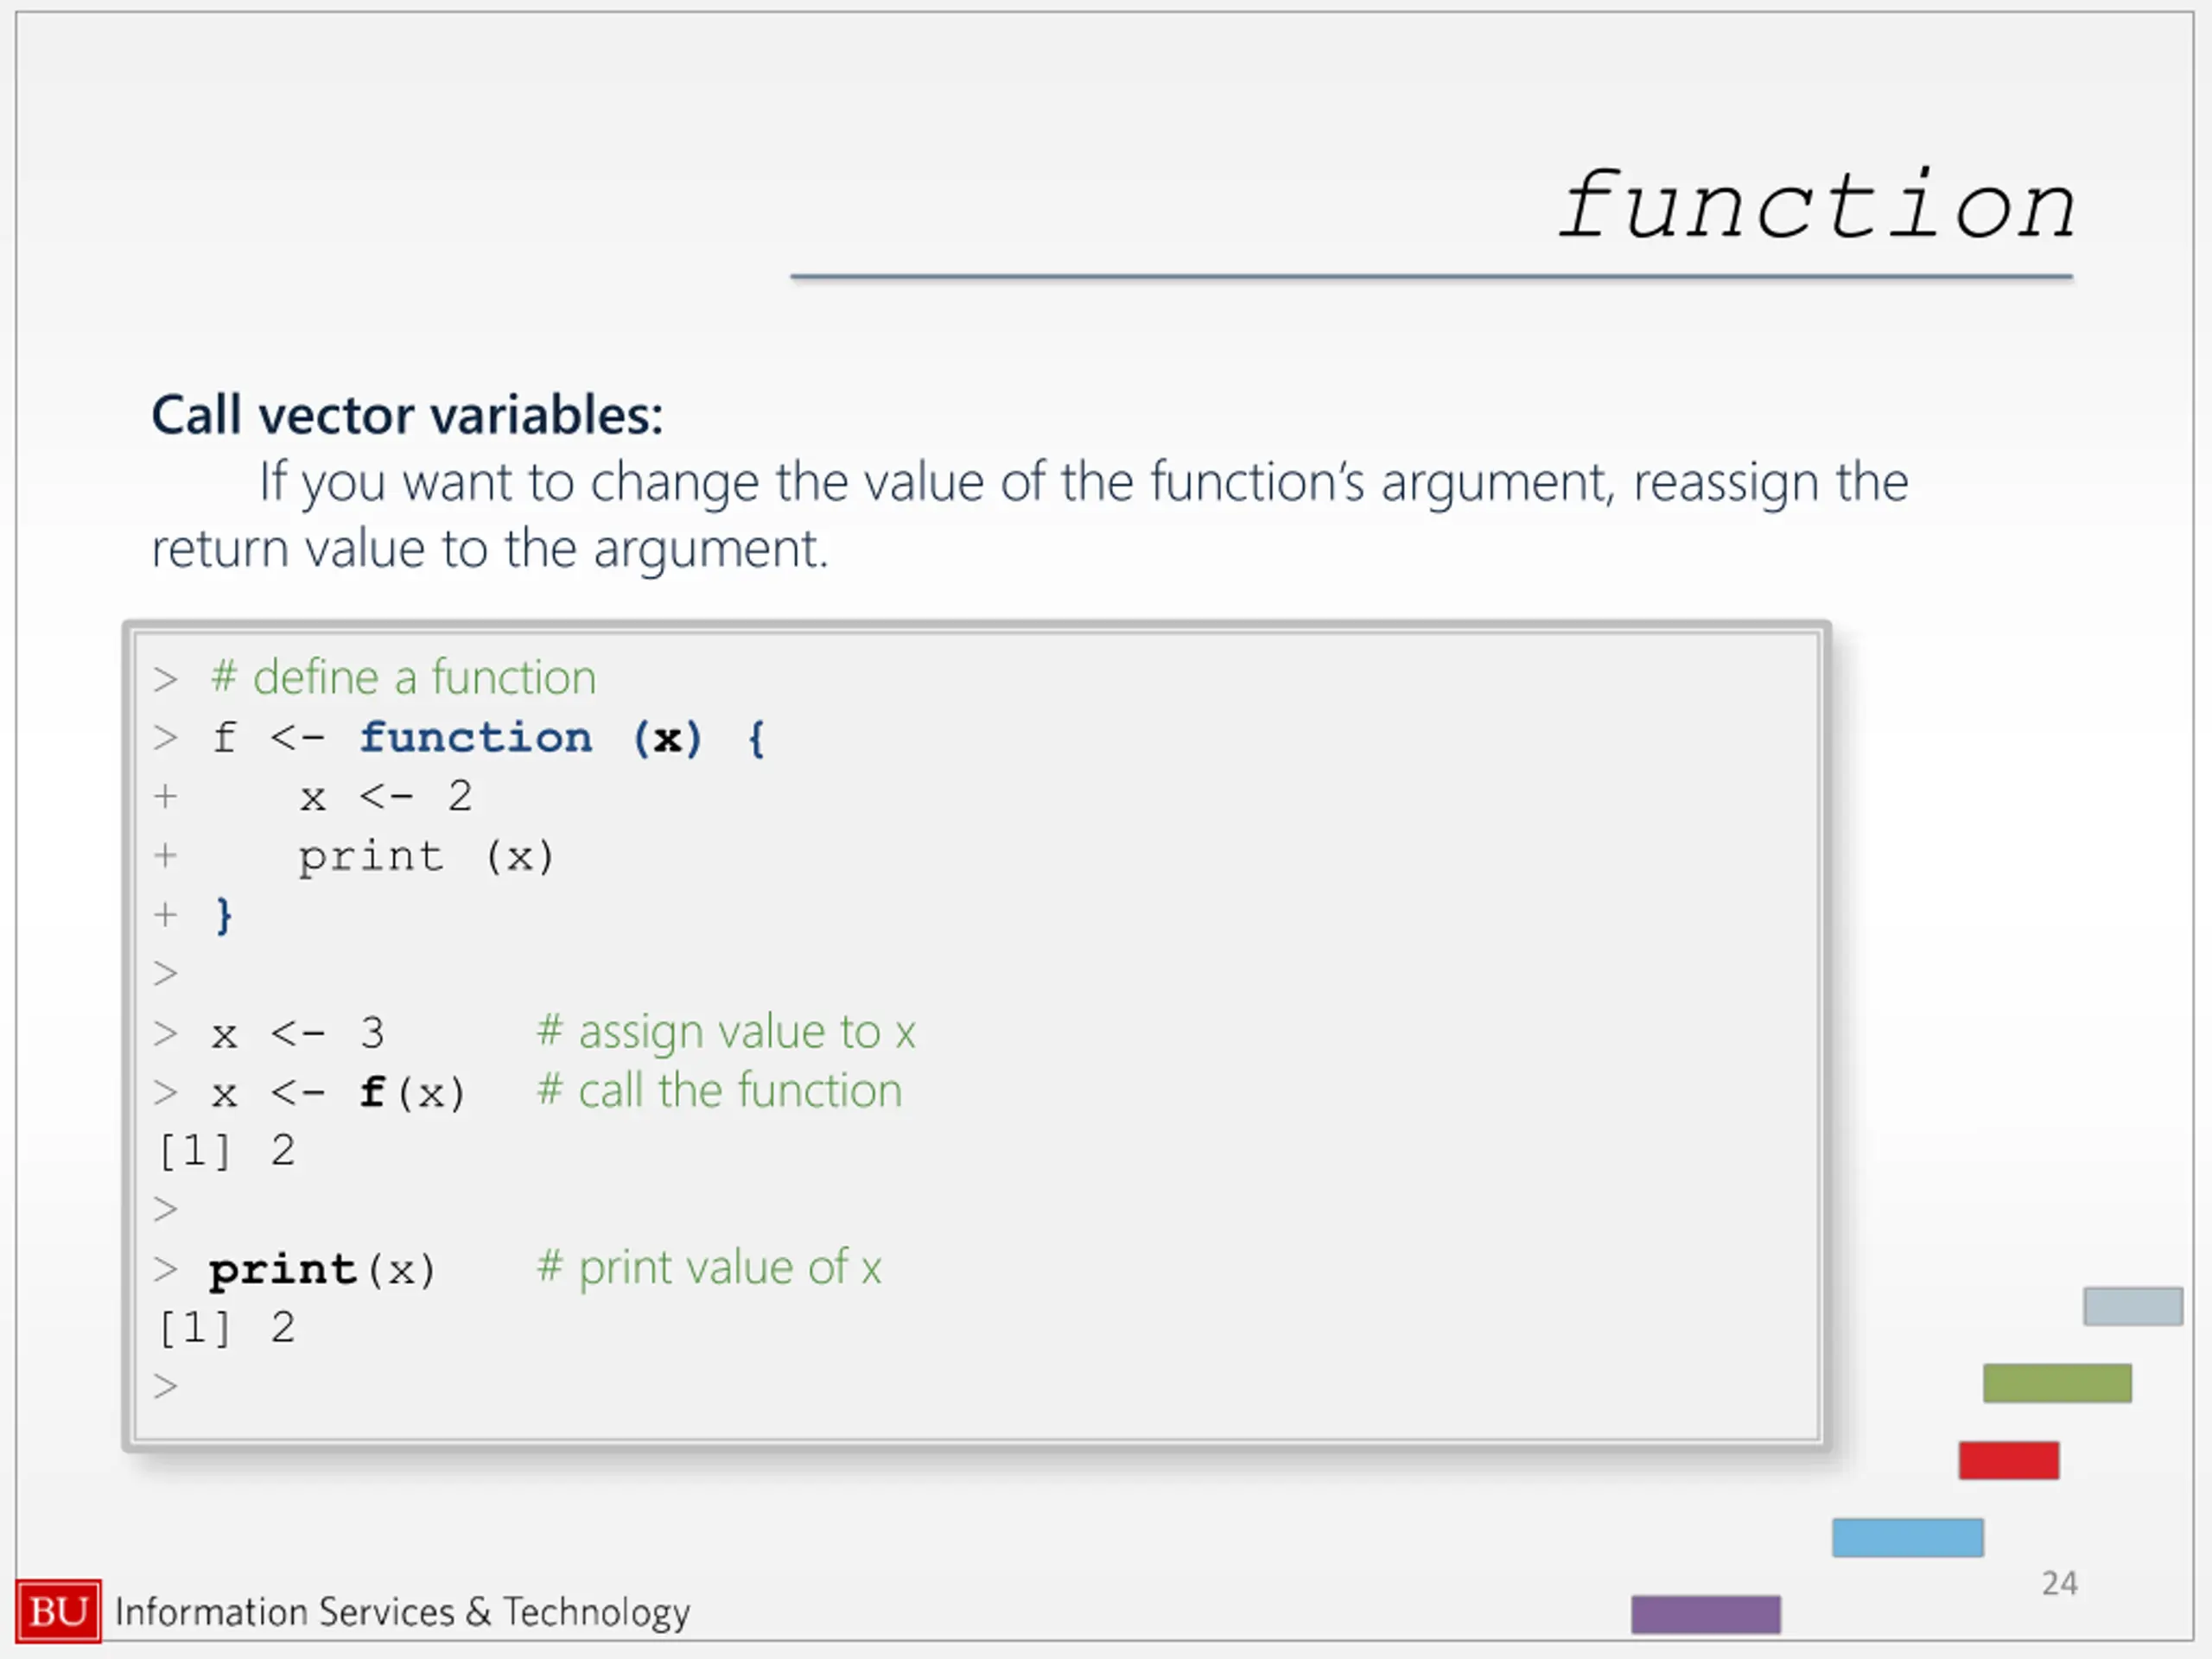Click the "# print value of x" comment
Screen dimensions: 2212x1659
[x=709, y=1268]
